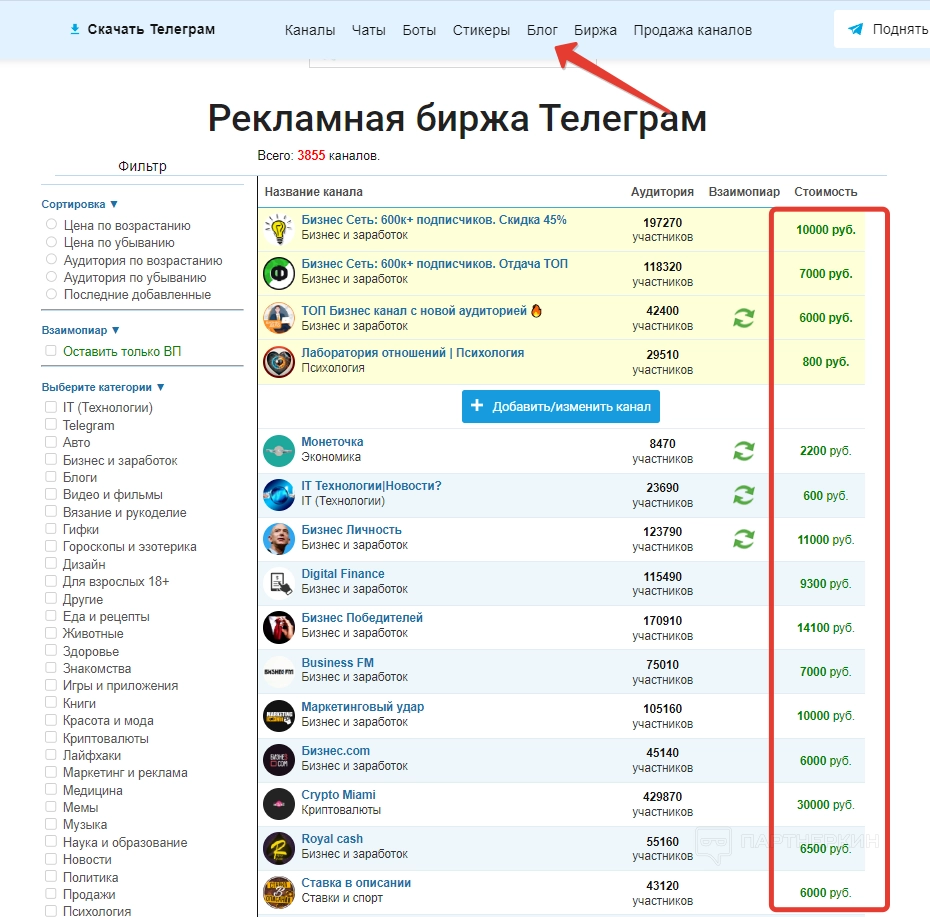This screenshot has width=930, height=917.
Task: Click the portrait avatar of Бизнес Личность
Action: (x=279, y=539)
